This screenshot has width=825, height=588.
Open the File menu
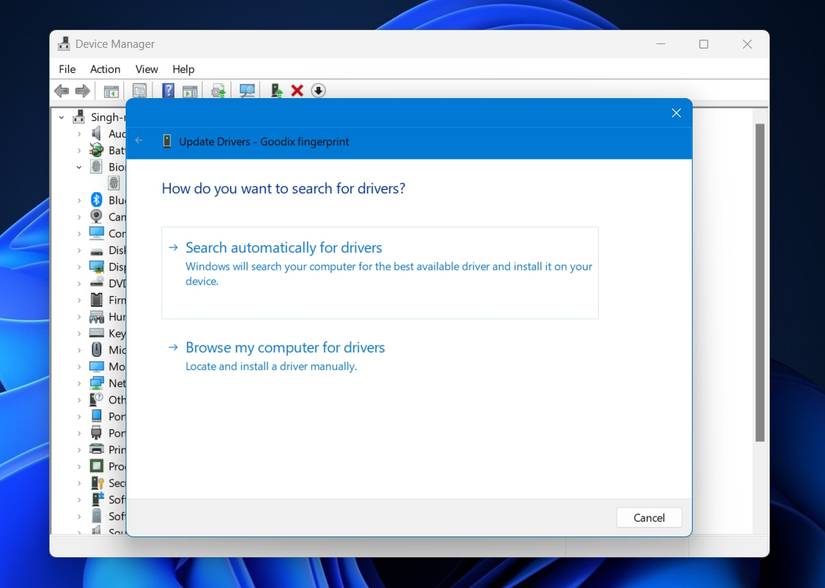66,69
